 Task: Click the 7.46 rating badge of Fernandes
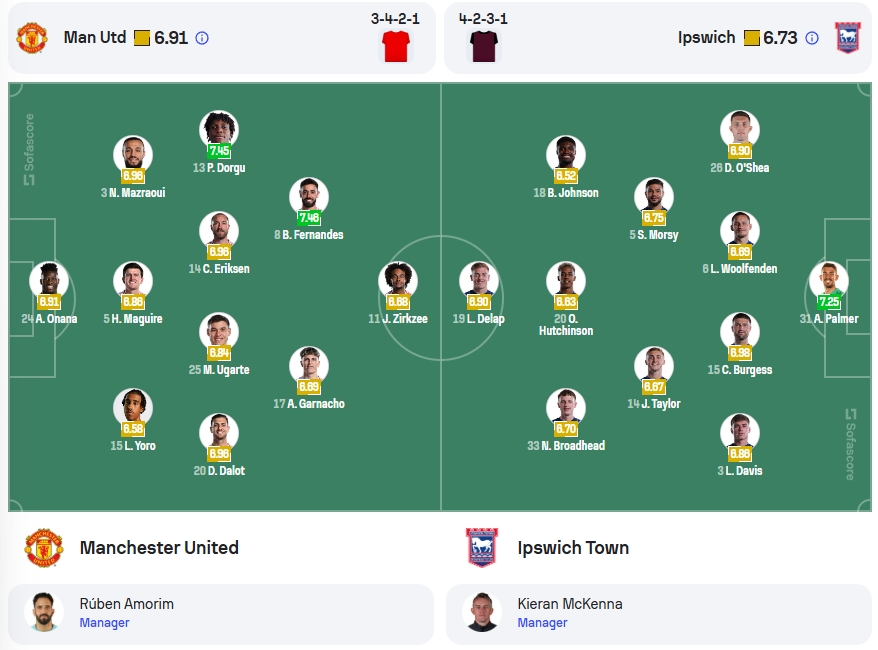(309, 218)
